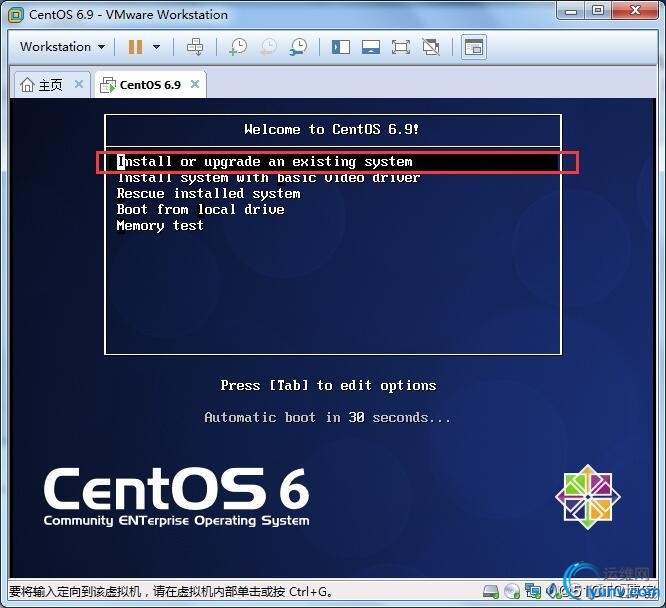The width and height of the screenshot is (666, 608).
Task: Send Ctrl+Alt+Del to the virtual machine
Action: (x=195, y=47)
